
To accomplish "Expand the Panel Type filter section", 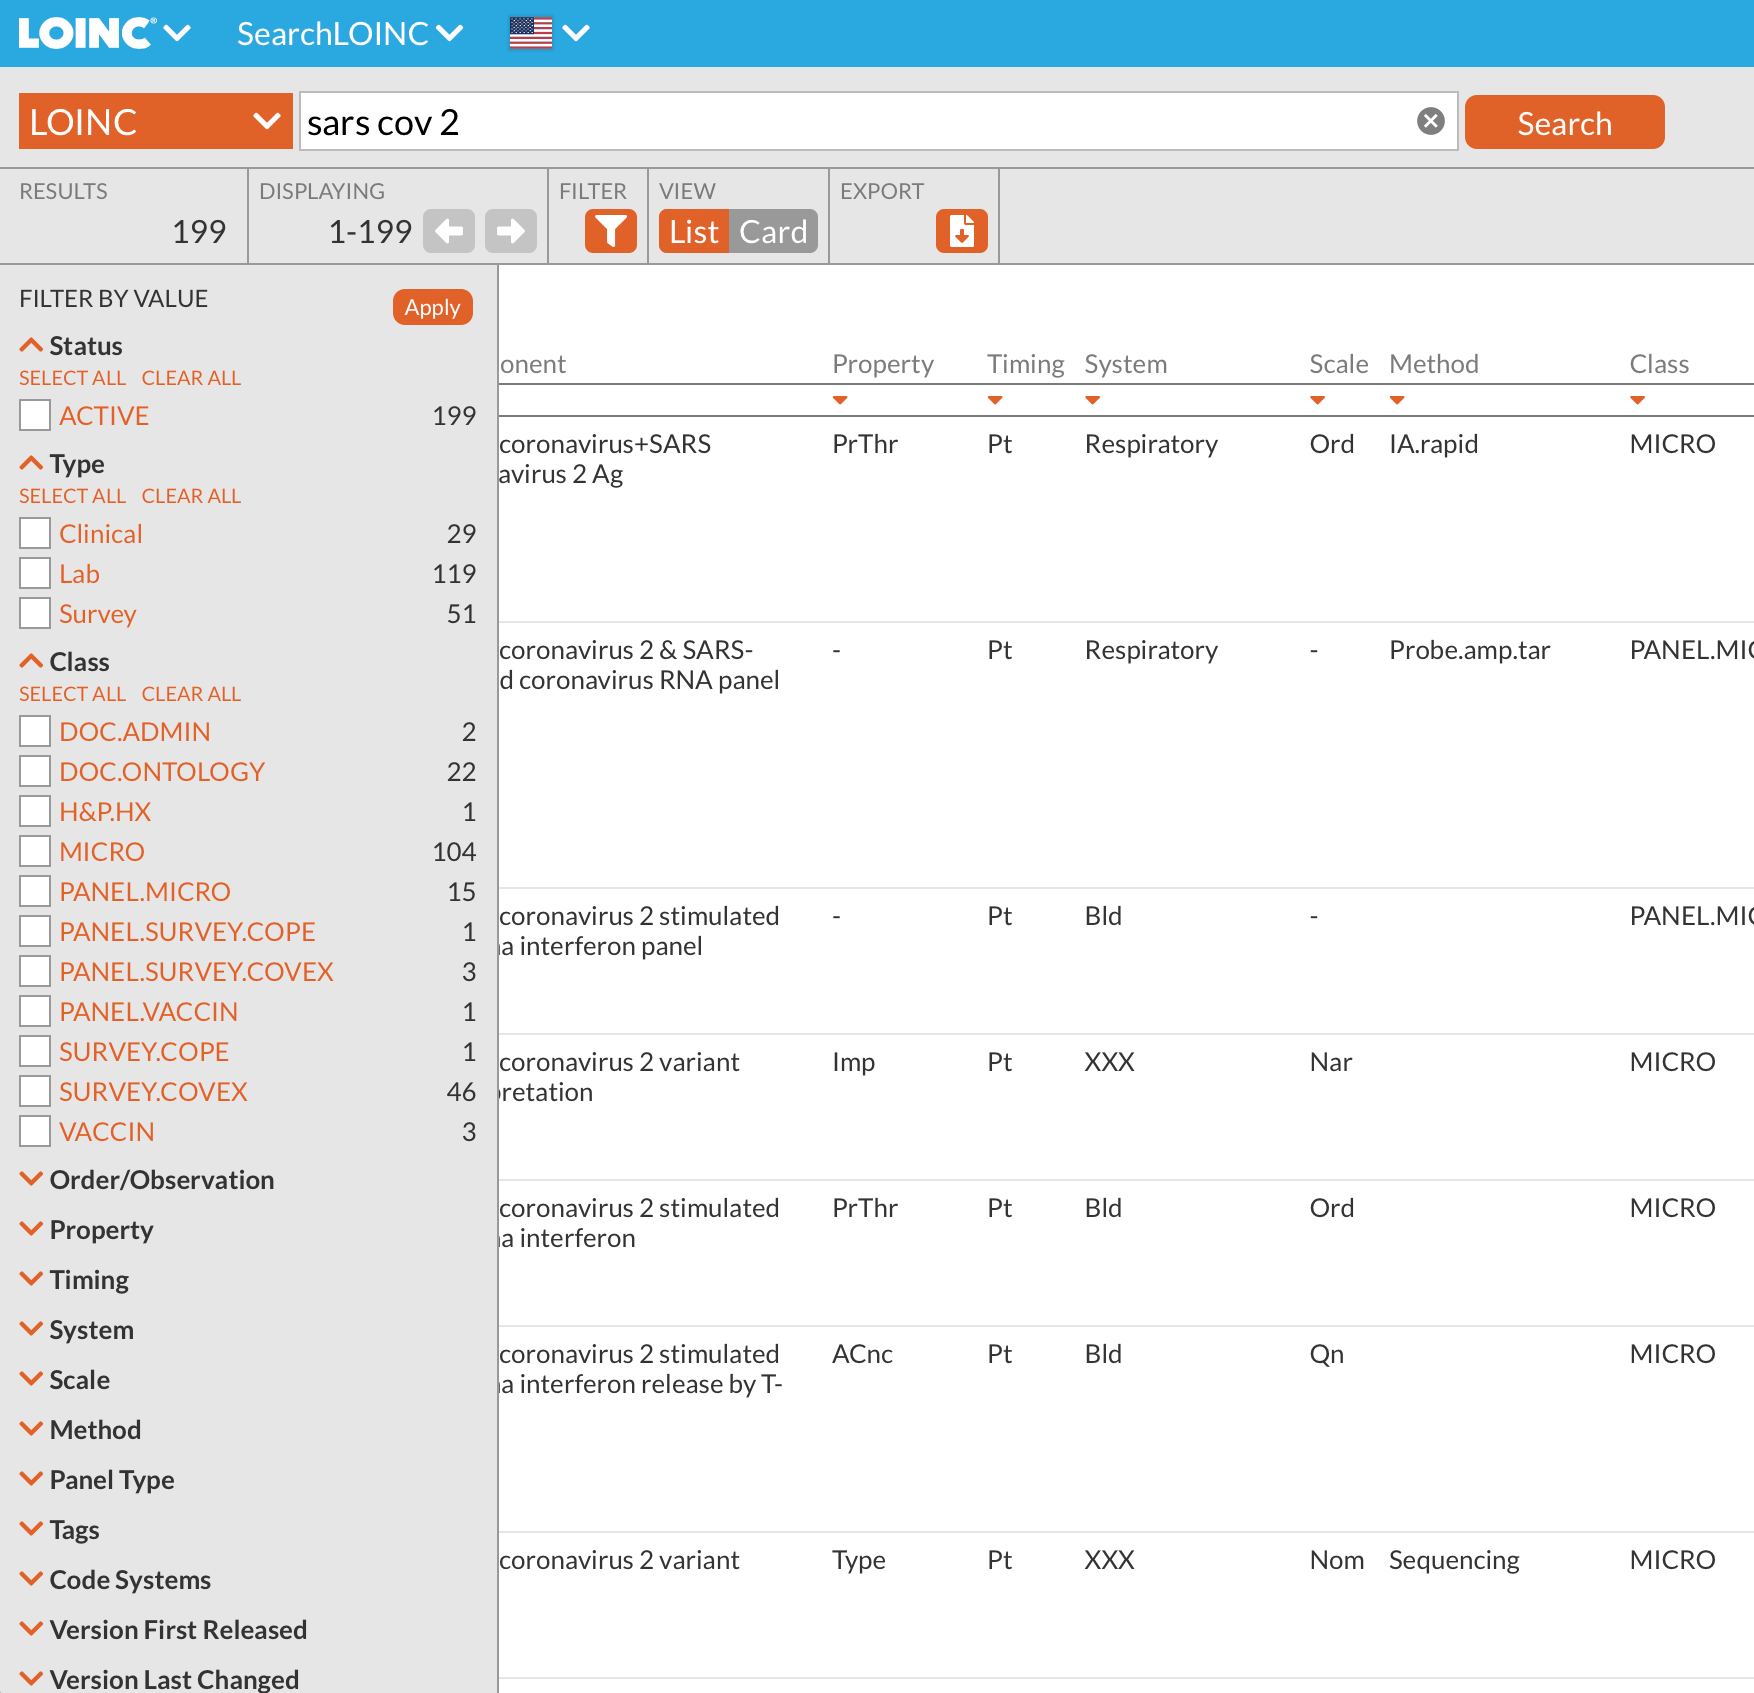I will pos(97,1480).
